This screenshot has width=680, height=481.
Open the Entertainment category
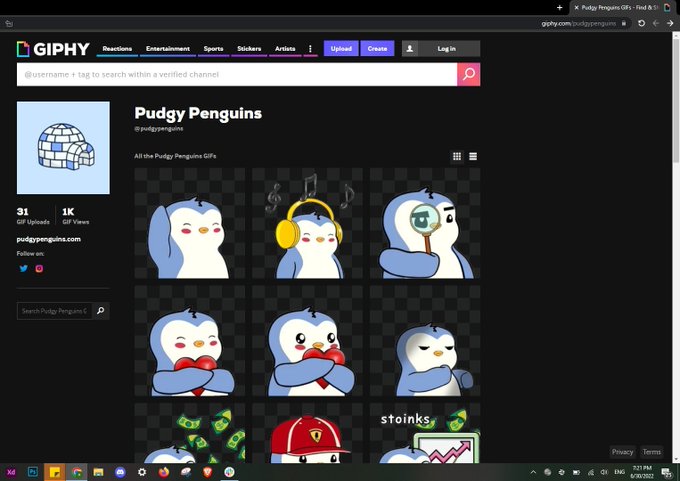click(x=168, y=49)
